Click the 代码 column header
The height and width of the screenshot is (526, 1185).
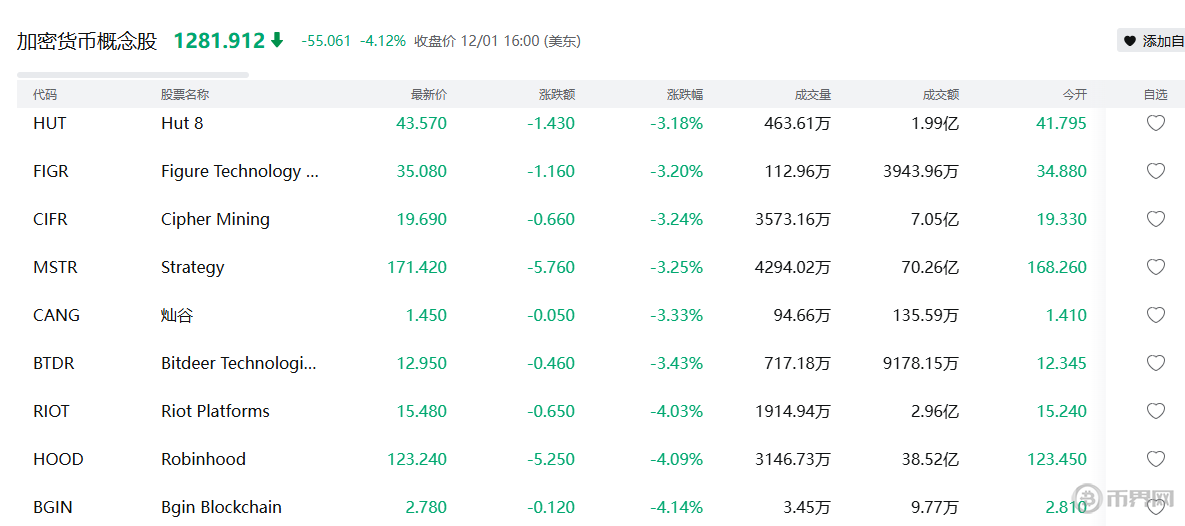click(45, 95)
